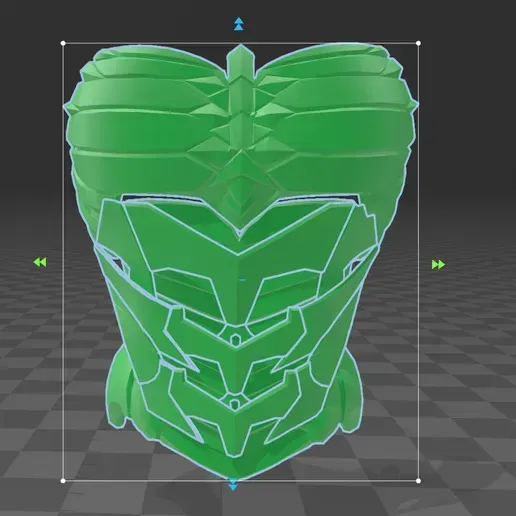This screenshot has height=516, width=516.
Task: Click the lower hexagonal bolt on the armor
Action: (x=235, y=404)
